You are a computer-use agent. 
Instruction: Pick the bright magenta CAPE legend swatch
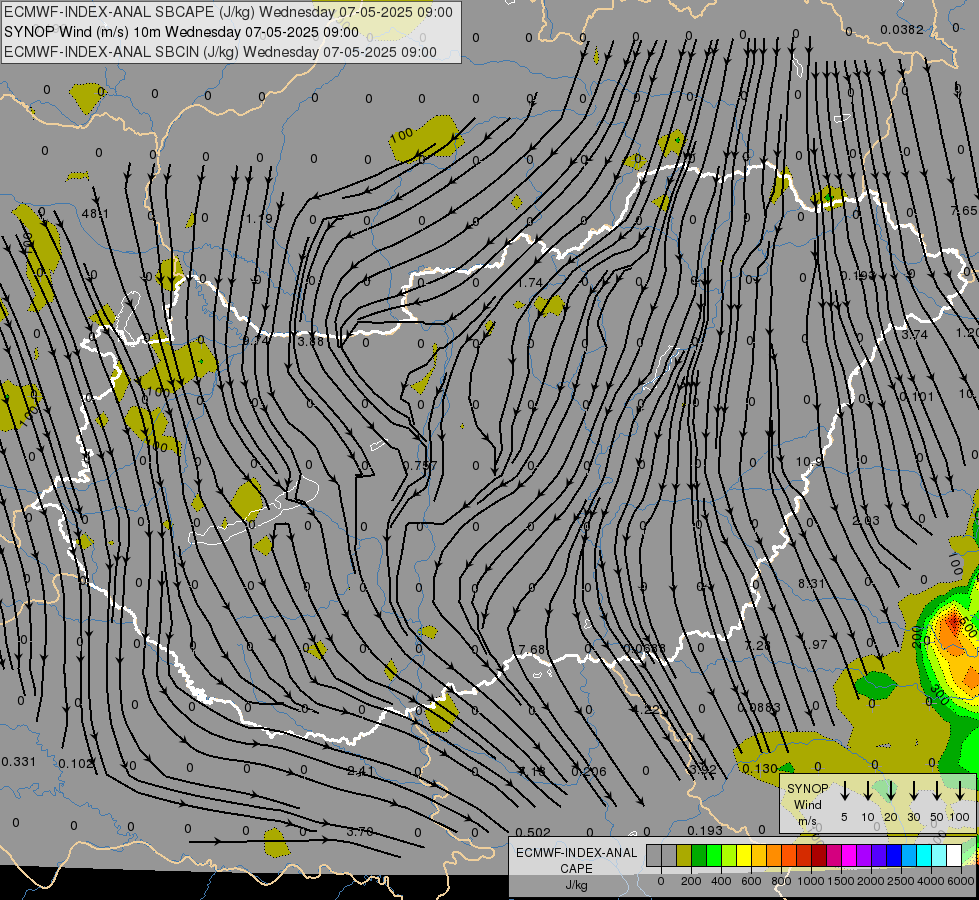[x=850, y=856]
